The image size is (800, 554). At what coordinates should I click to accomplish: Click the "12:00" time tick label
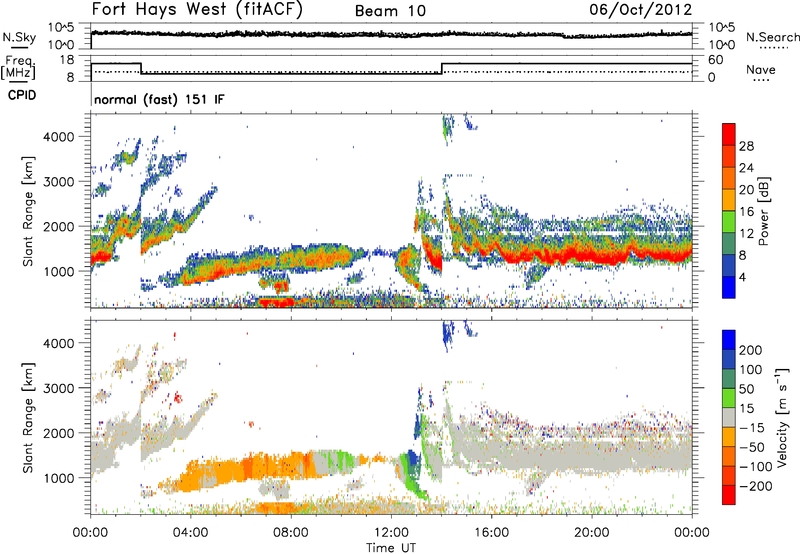(x=391, y=533)
